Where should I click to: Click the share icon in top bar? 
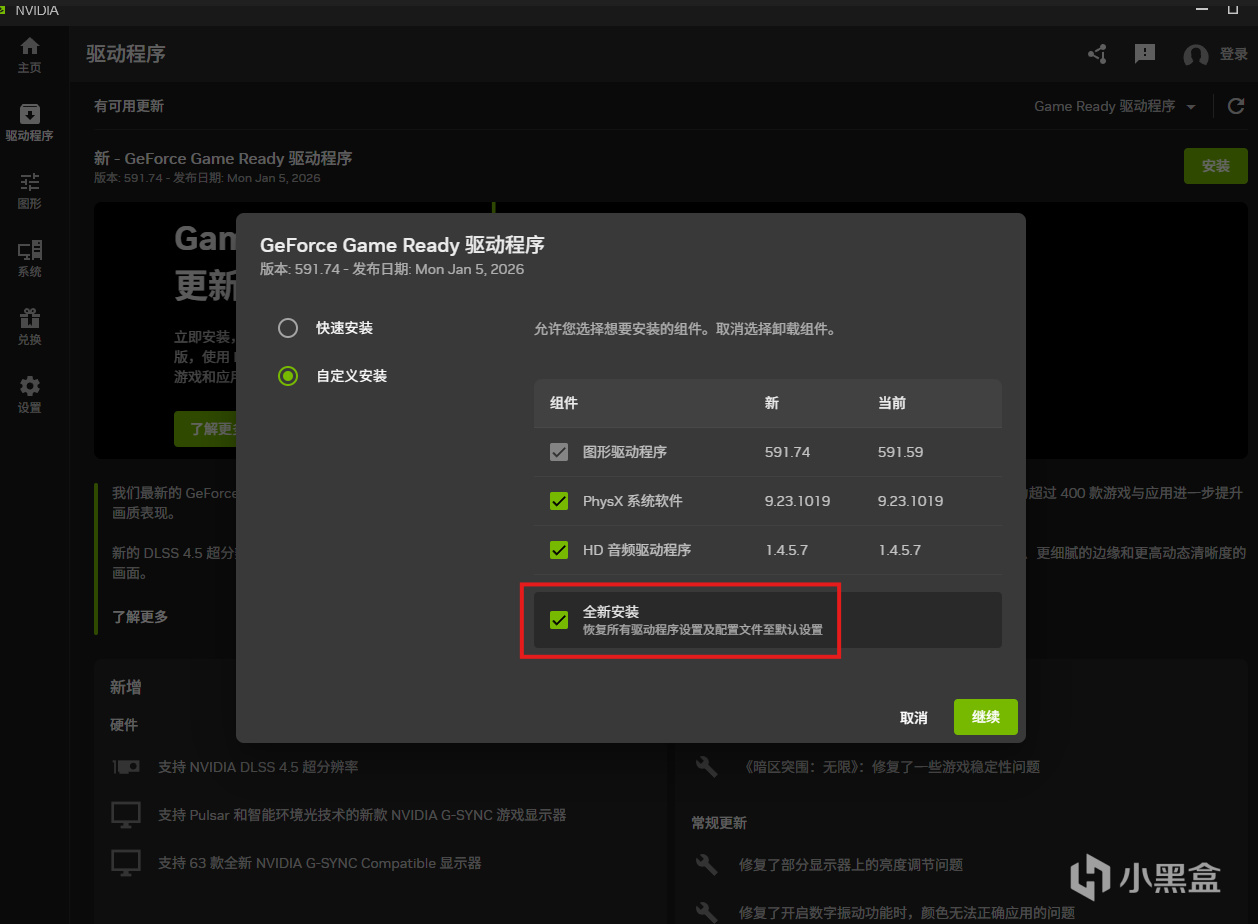point(1097,54)
